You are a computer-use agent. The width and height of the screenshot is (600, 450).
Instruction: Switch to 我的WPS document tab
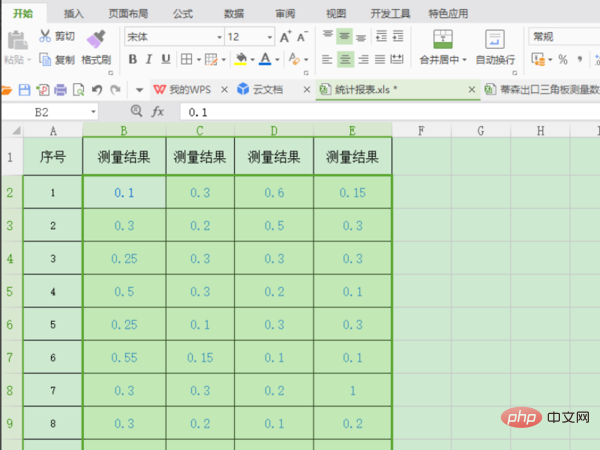coord(190,90)
